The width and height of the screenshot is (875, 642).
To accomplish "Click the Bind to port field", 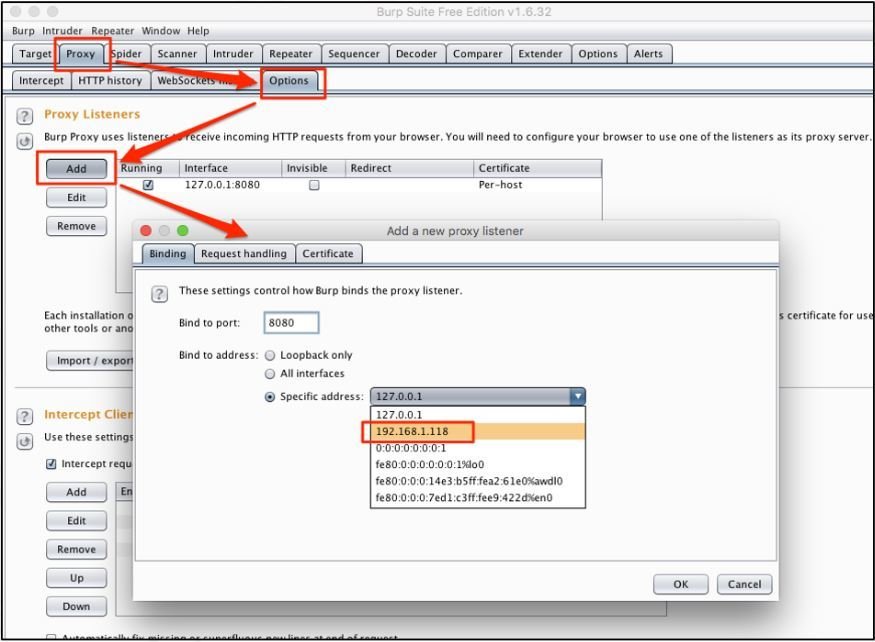I will coord(291,323).
